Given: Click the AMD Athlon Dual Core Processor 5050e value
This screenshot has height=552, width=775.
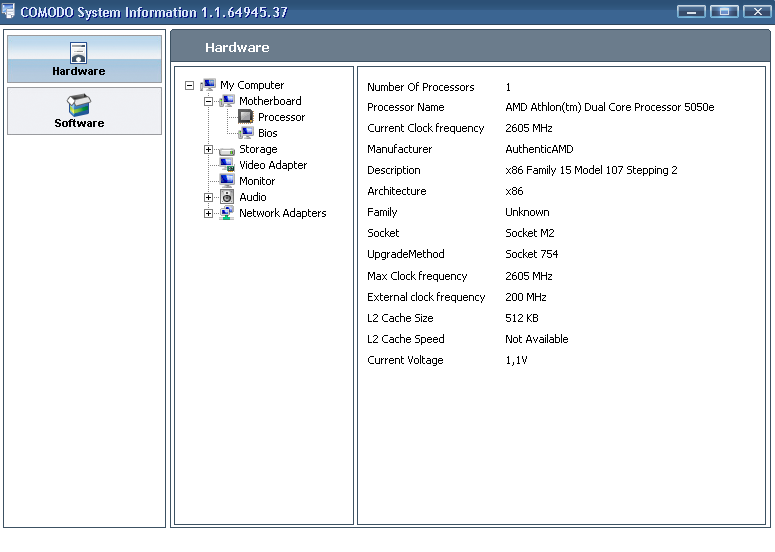Looking at the screenshot, I should point(610,107).
